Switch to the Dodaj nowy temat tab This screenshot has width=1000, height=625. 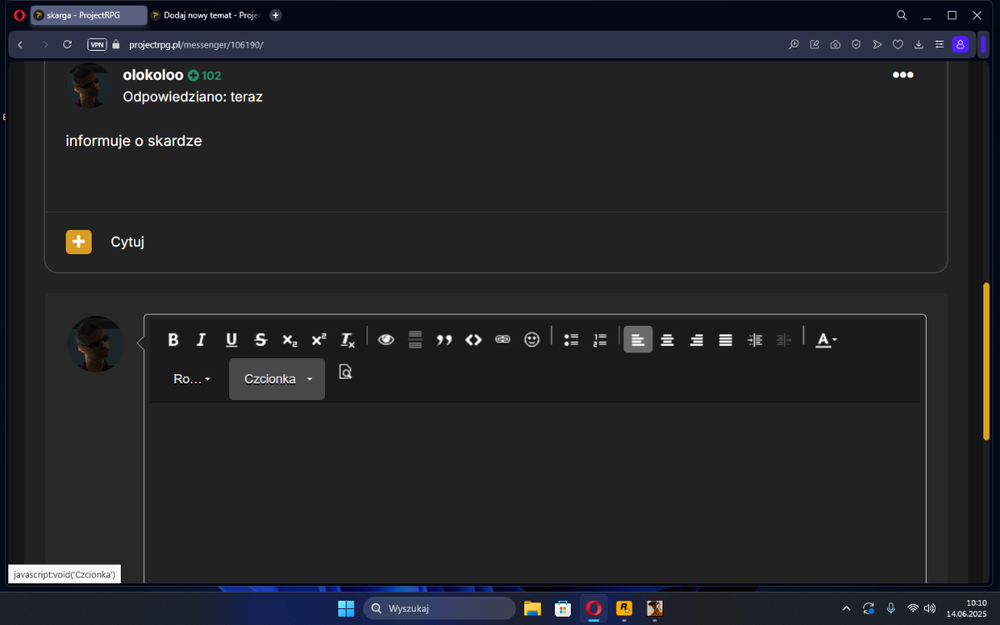207,15
